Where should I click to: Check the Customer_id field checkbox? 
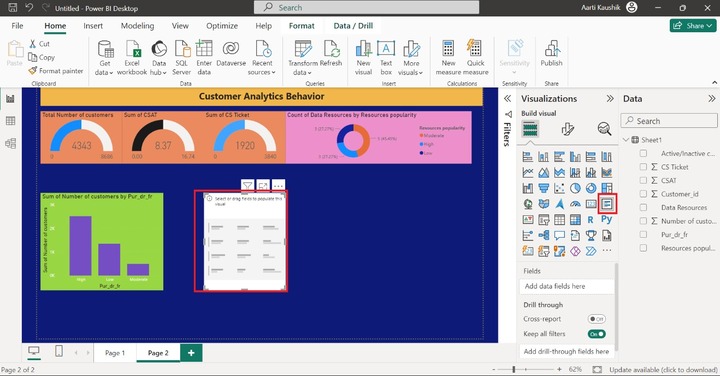643,194
